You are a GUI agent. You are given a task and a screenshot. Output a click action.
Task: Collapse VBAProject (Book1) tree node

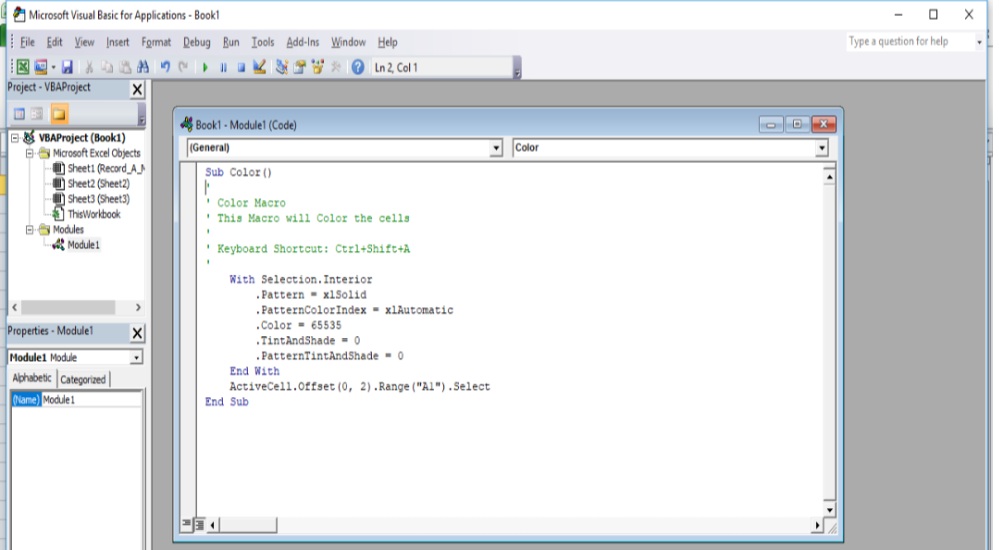point(15,138)
